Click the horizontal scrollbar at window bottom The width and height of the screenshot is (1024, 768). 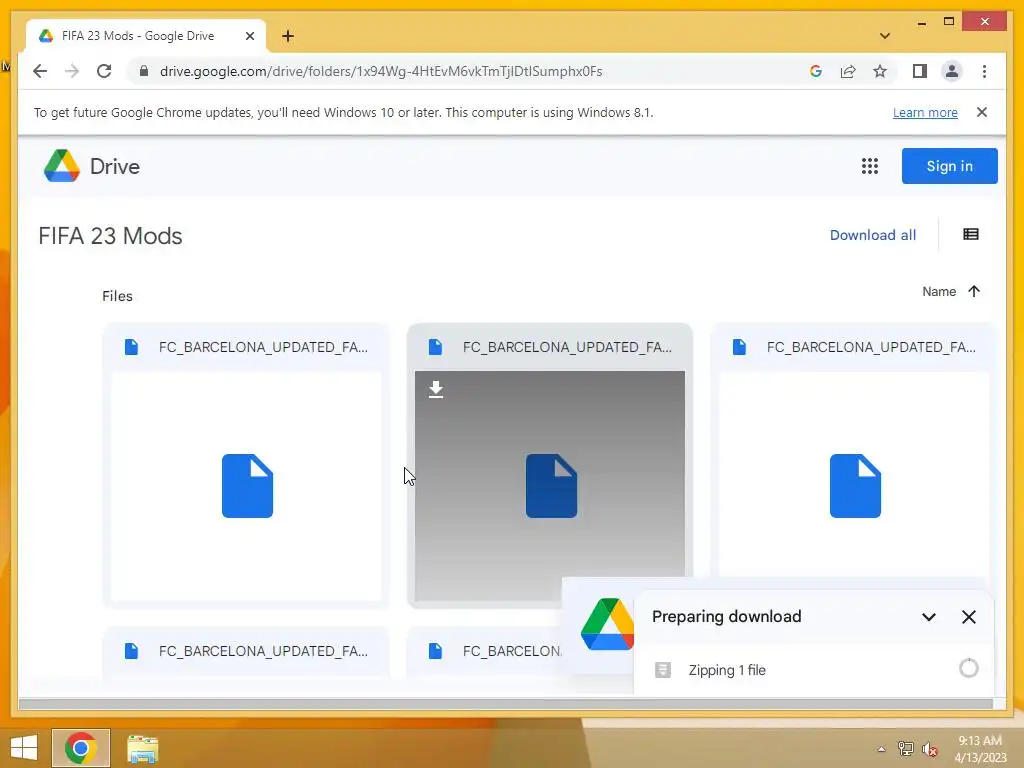[x=505, y=704]
